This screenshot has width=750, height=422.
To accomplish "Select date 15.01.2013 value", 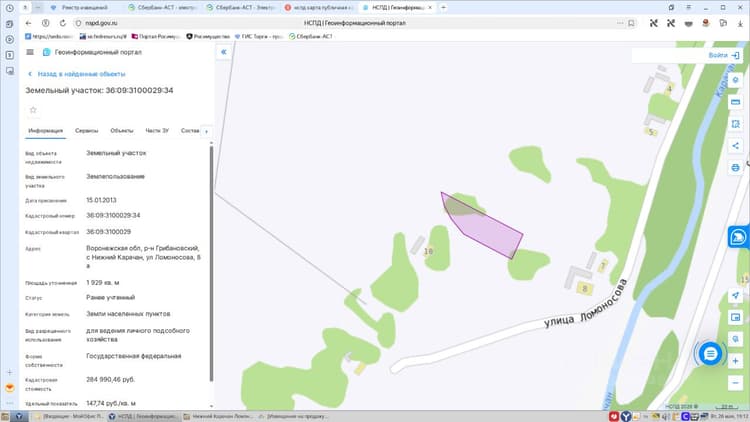I will tap(101, 200).
